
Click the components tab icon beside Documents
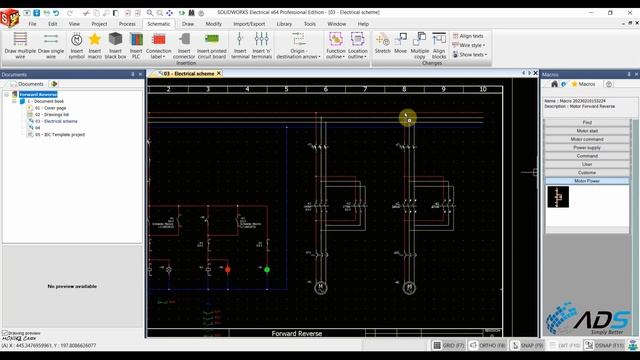[54, 84]
